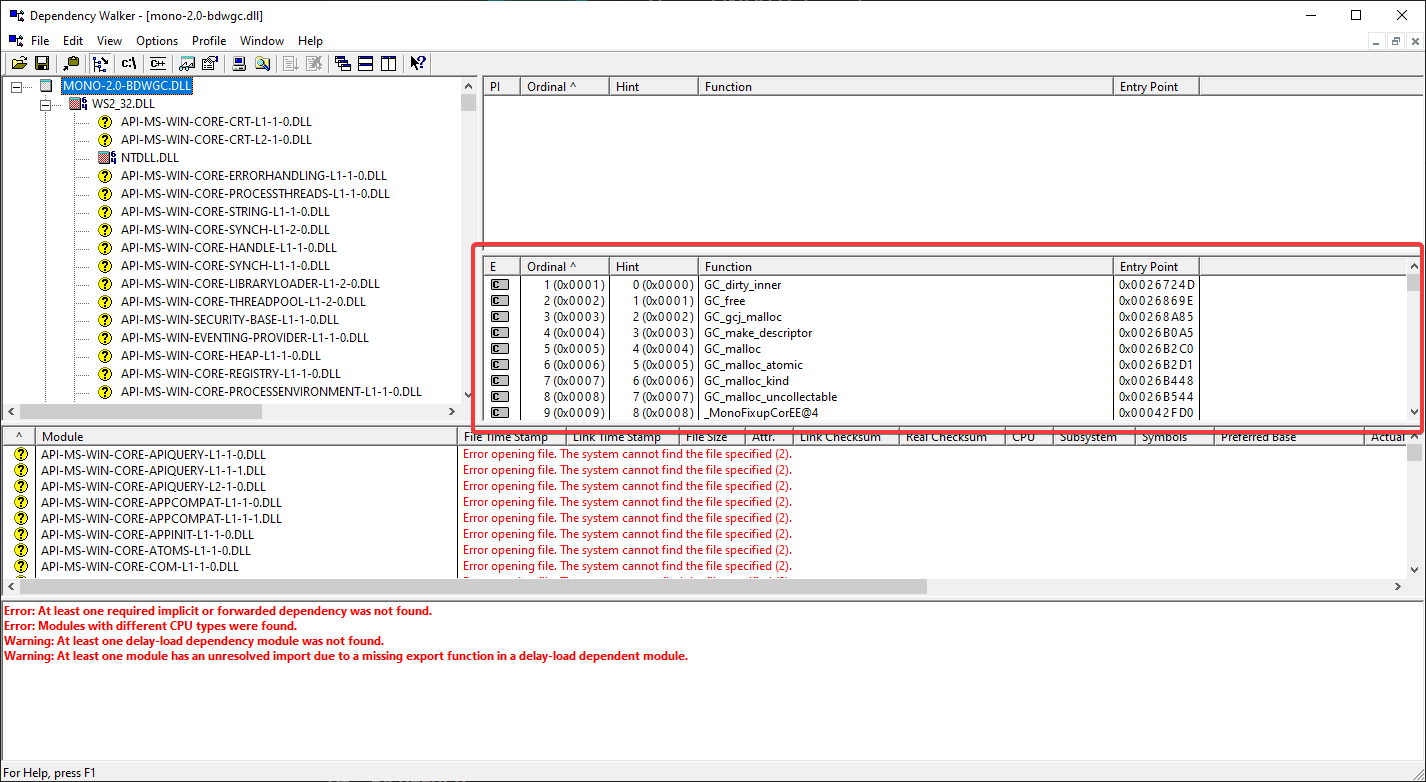Open the View menu

[x=109, y=41]
